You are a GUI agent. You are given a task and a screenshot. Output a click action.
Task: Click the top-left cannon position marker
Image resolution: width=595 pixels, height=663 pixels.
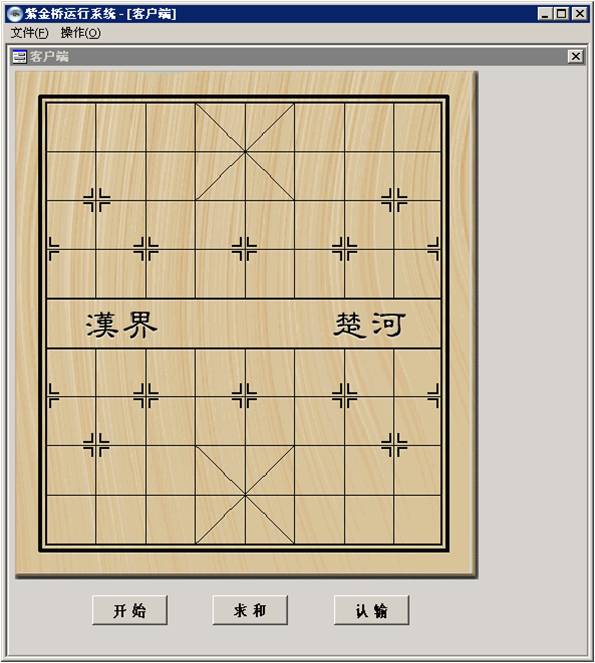click(x=96, y=200)
